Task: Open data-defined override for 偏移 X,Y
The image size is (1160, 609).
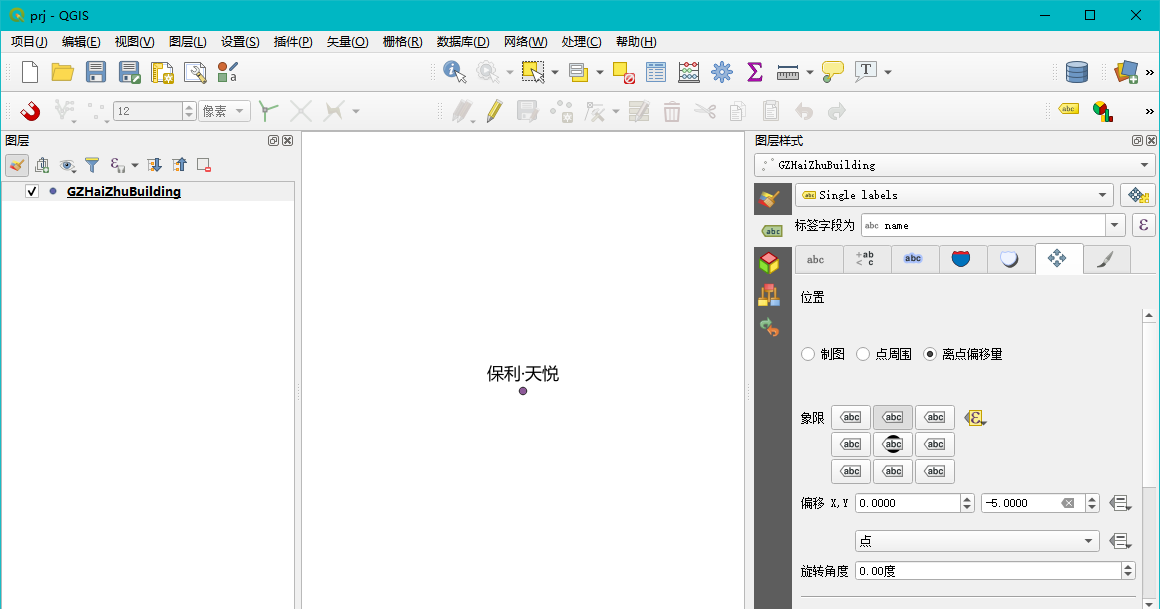Action: [1121, 503]
